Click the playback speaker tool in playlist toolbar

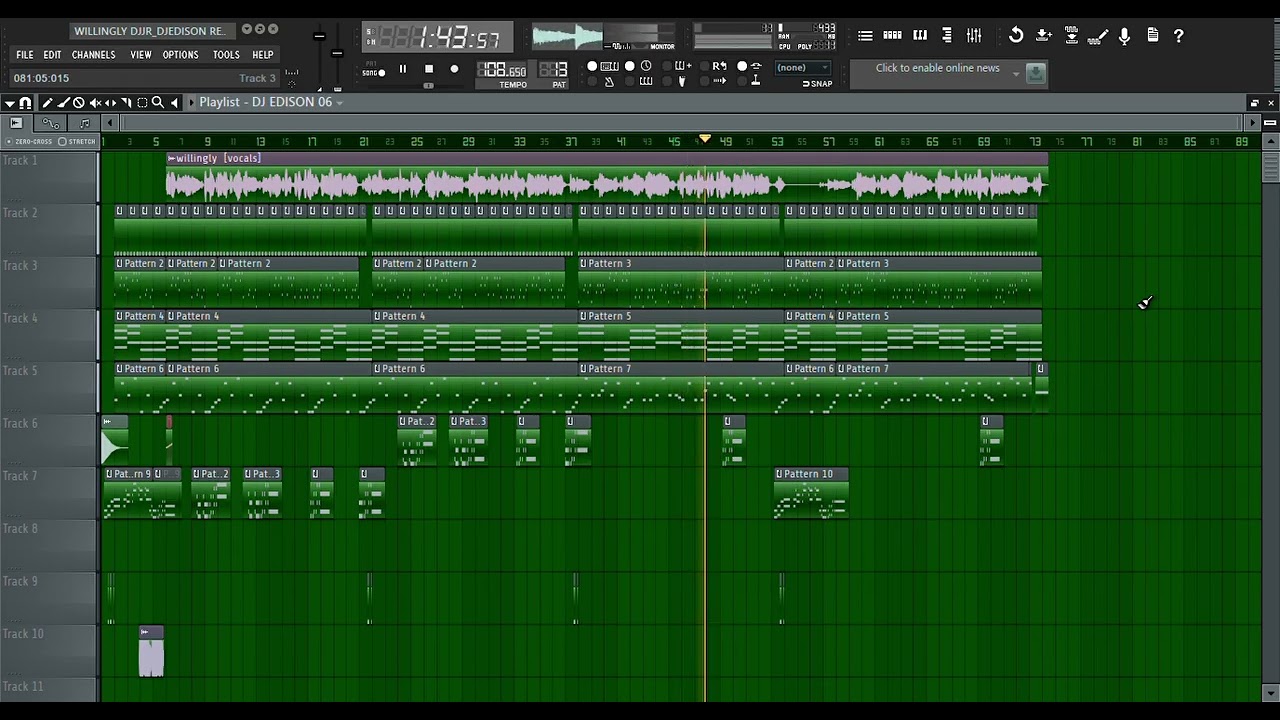click(x=174, y=103)
